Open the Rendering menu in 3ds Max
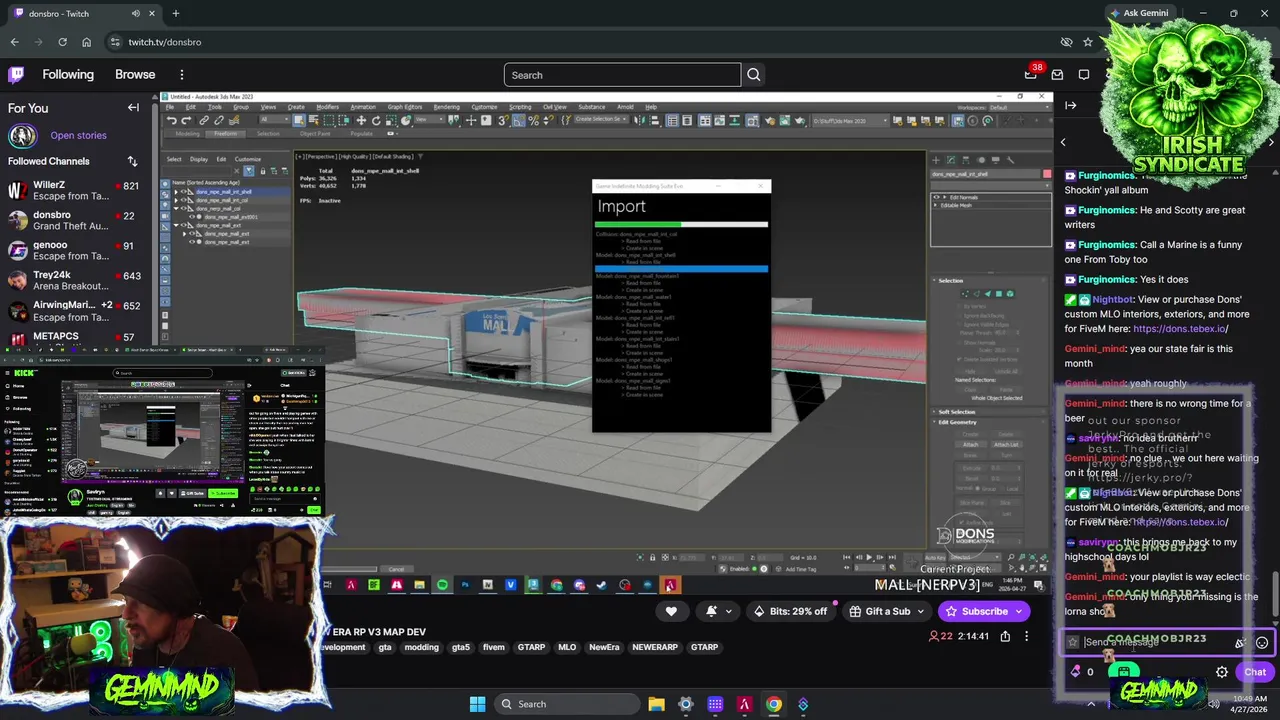 pyautogui.click(x=446, y=107)
